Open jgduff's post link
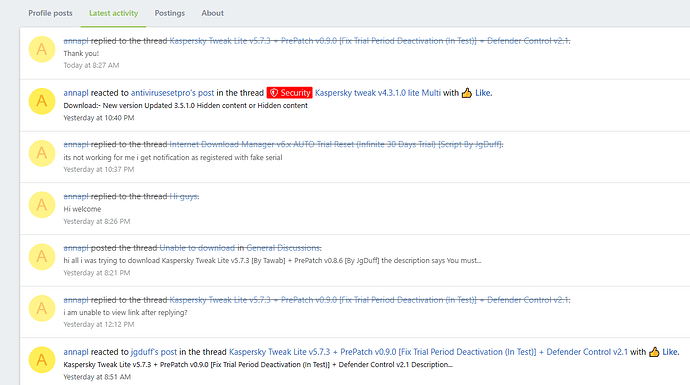Screen dimensions: 690x385 click(x=154, y=352)
